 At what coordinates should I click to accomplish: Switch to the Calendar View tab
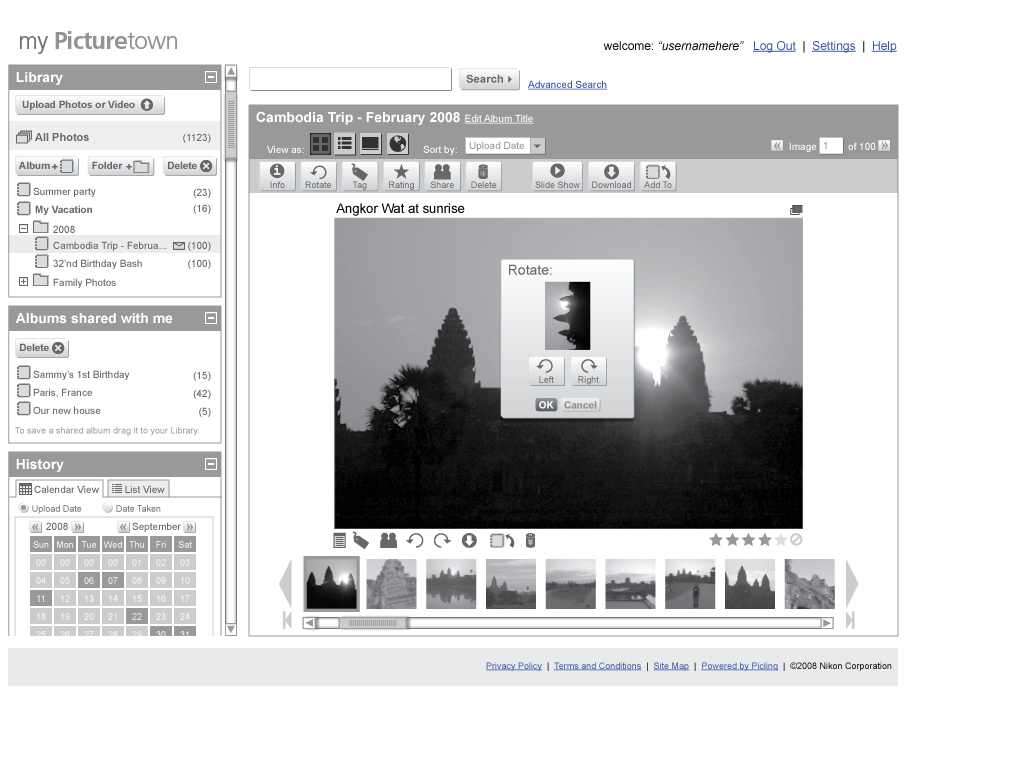tap(59, 488)
